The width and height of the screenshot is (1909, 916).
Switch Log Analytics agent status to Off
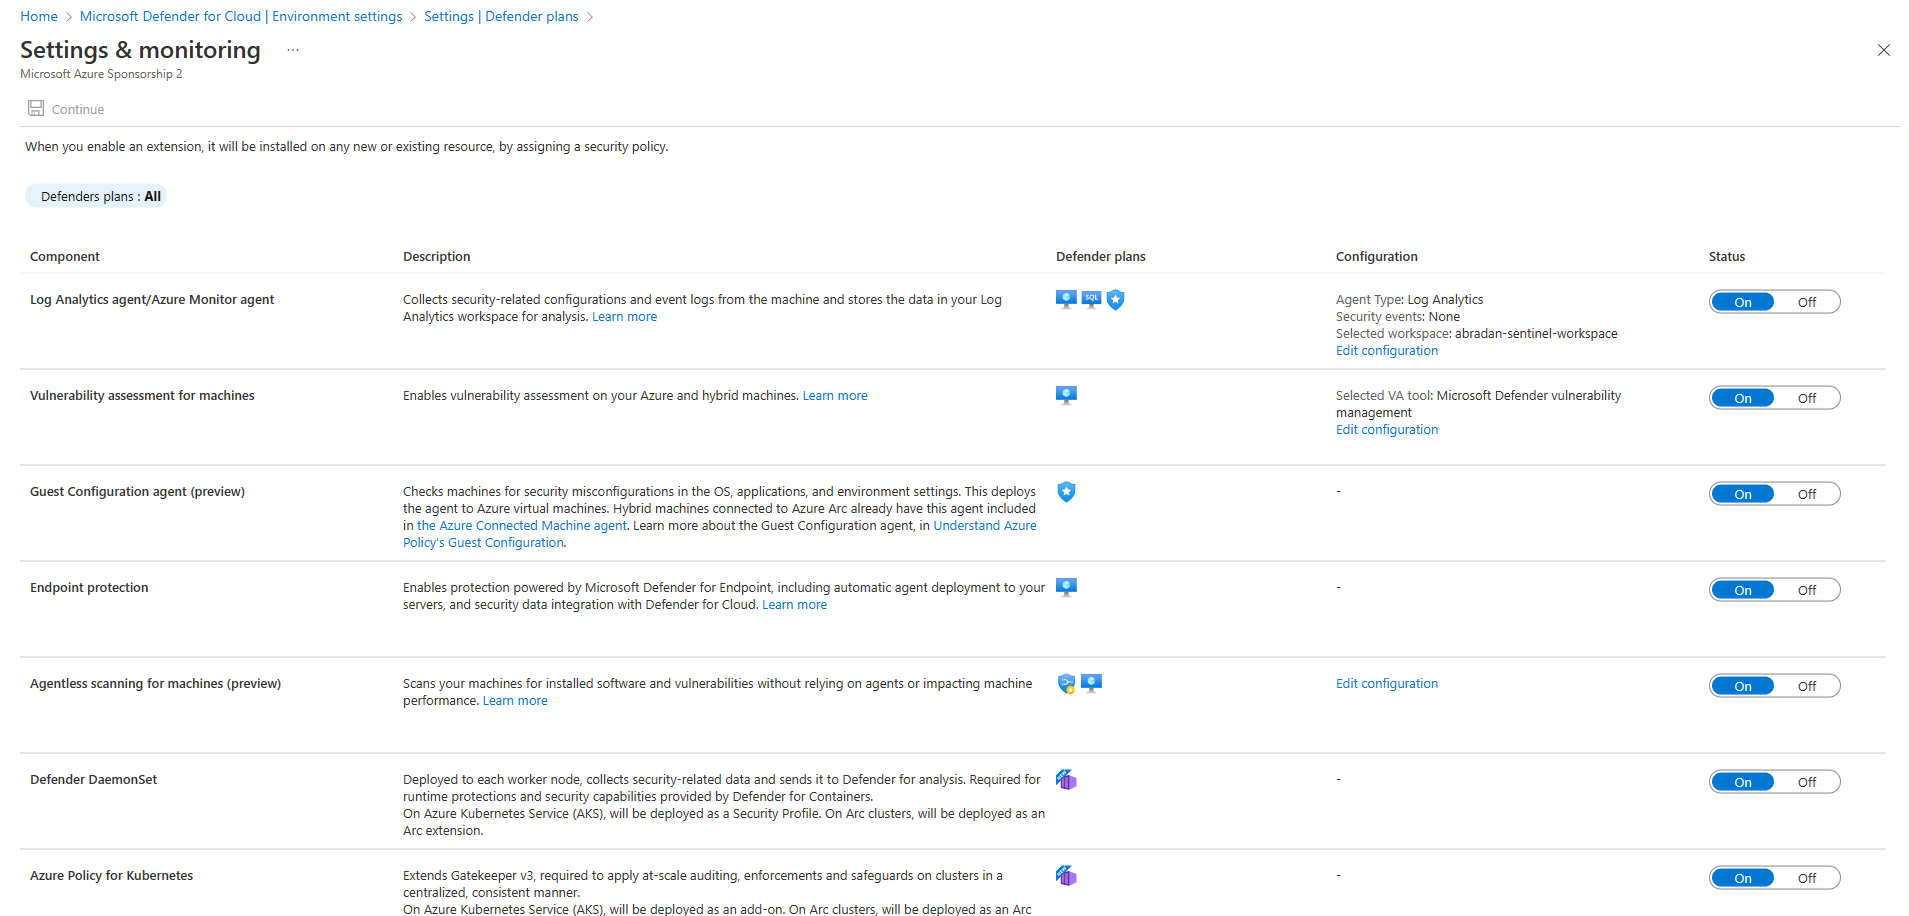tap(1807, 302)
